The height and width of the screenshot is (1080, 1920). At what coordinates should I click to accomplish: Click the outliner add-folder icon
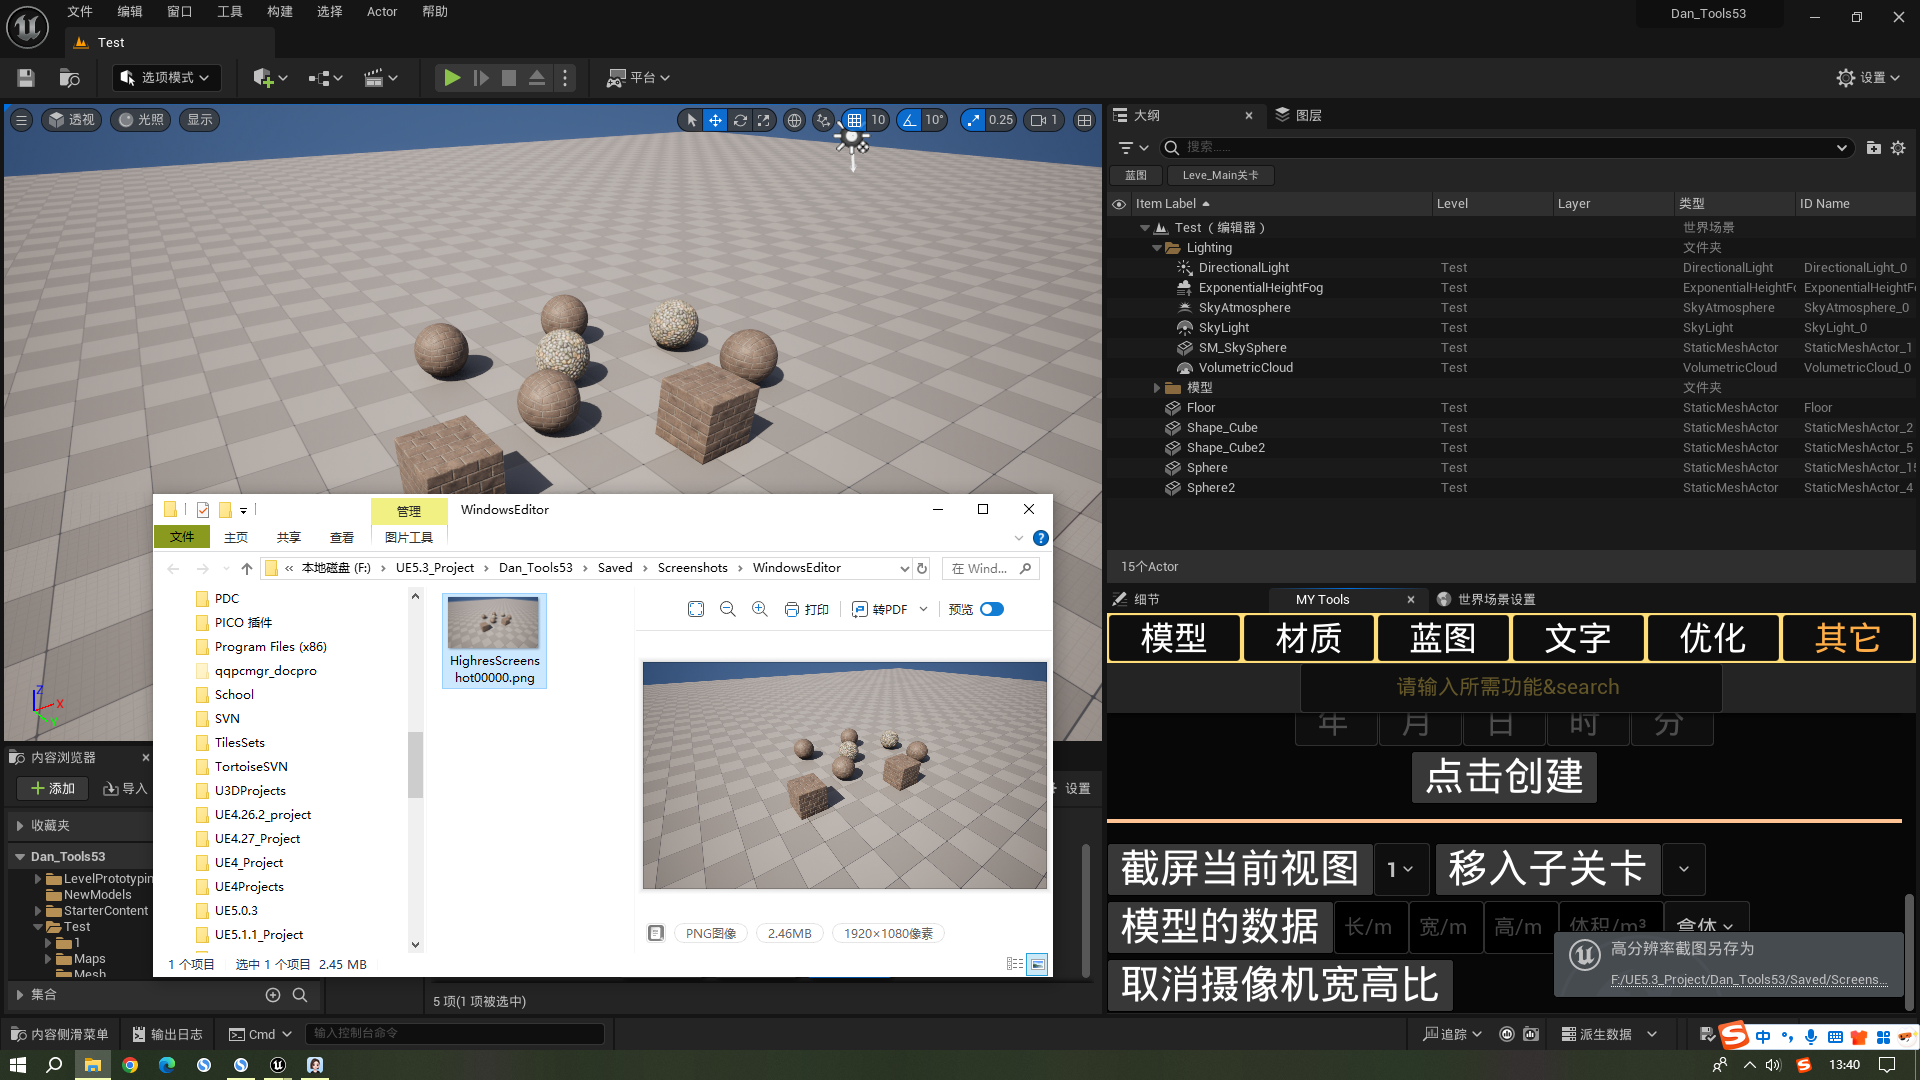[1874, 148]
